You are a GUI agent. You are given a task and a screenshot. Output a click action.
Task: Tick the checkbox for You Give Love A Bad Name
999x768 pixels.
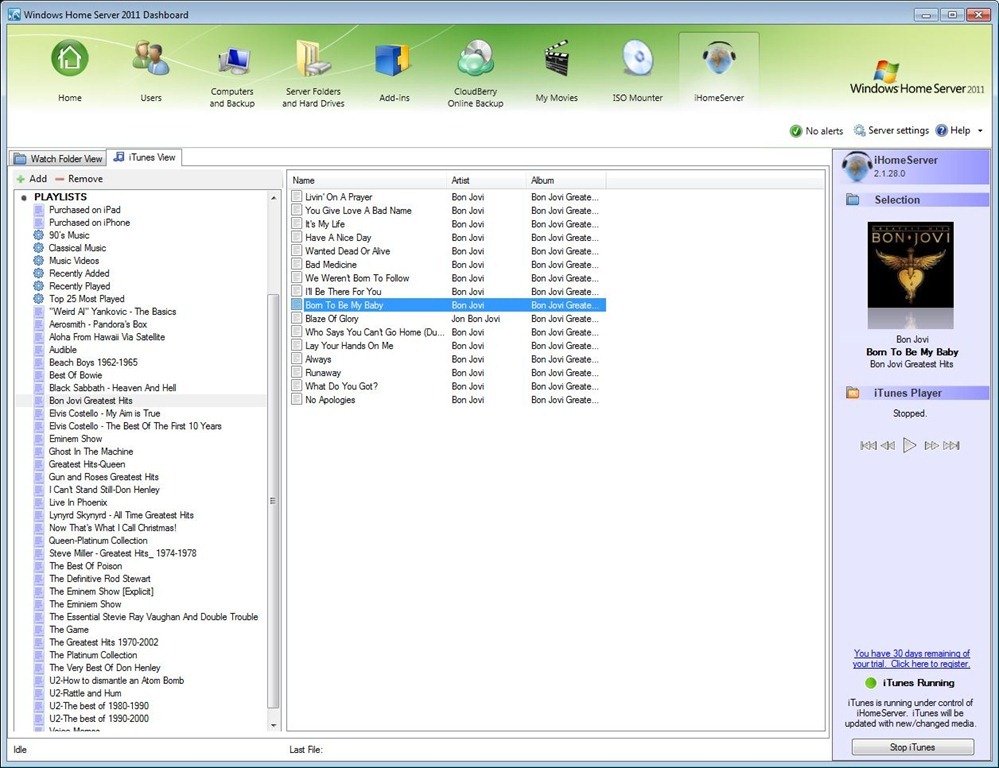[296, 210]
